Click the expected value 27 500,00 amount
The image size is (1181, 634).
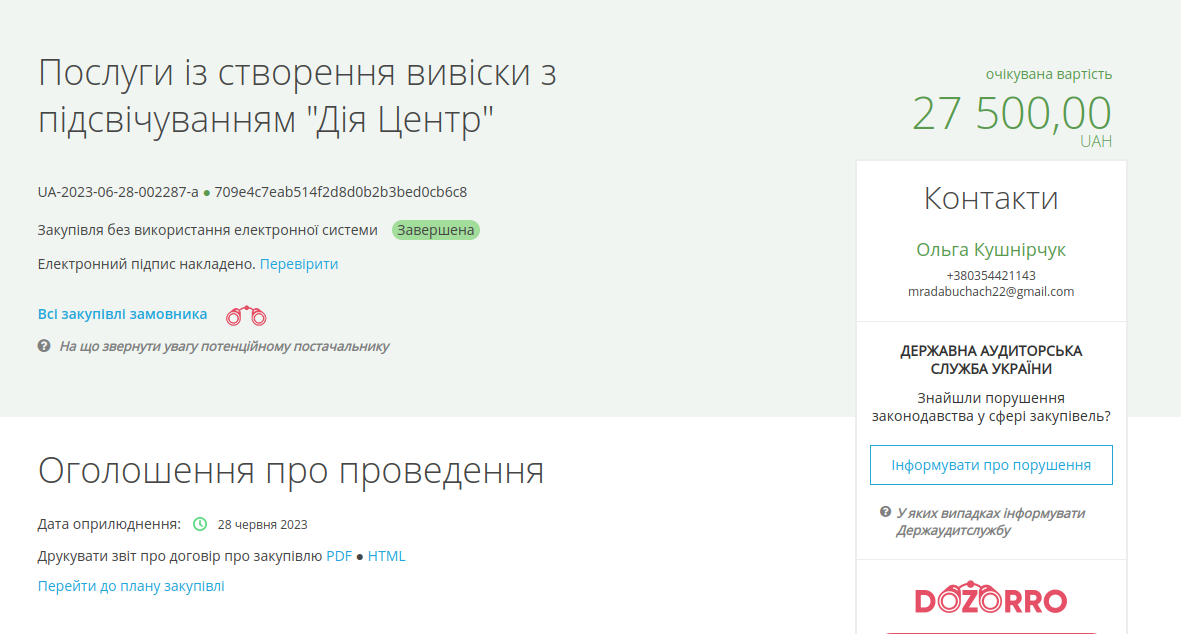coord(1011,113)
